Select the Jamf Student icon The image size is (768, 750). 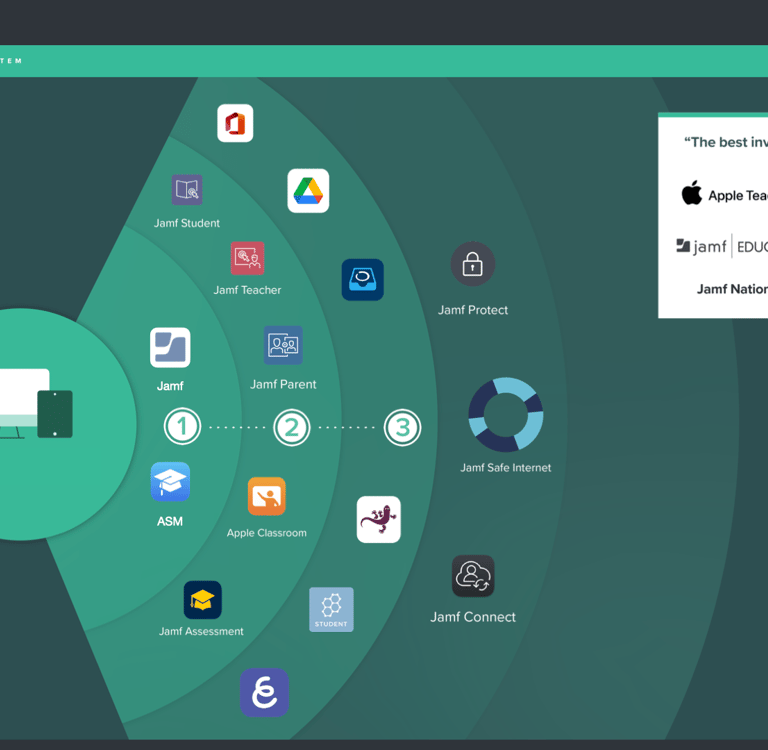point(187,190)
